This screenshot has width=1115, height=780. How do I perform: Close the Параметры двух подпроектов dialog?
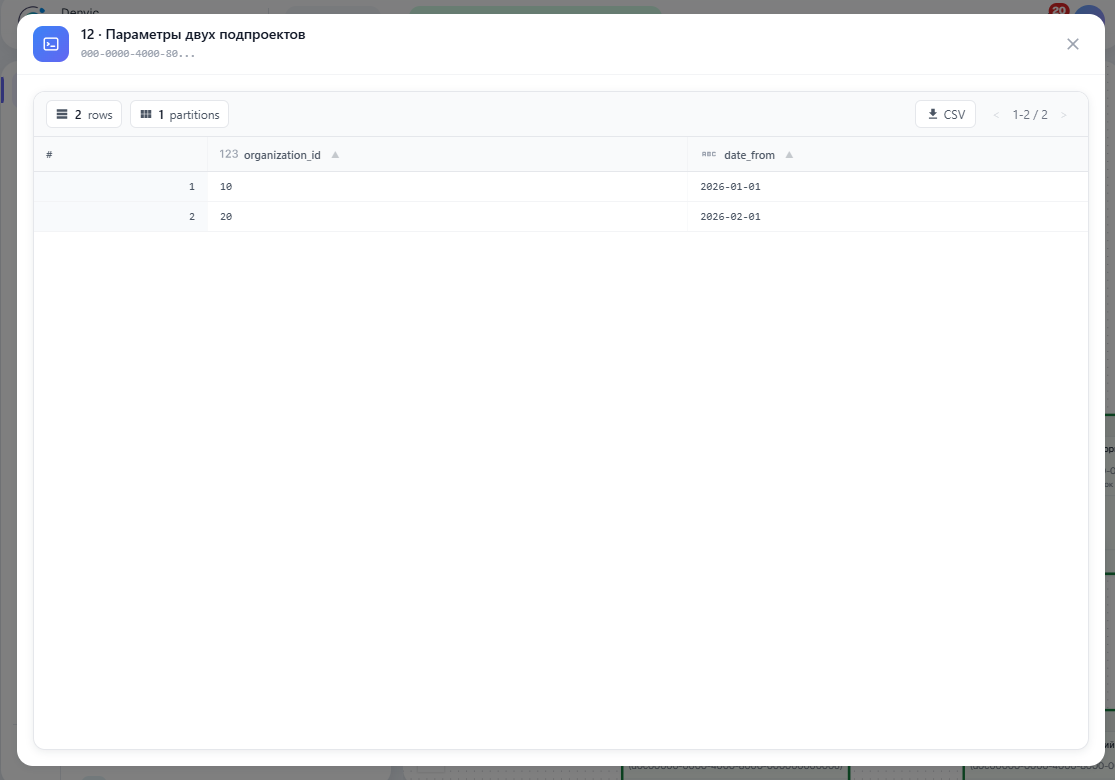coord(1072,44)
